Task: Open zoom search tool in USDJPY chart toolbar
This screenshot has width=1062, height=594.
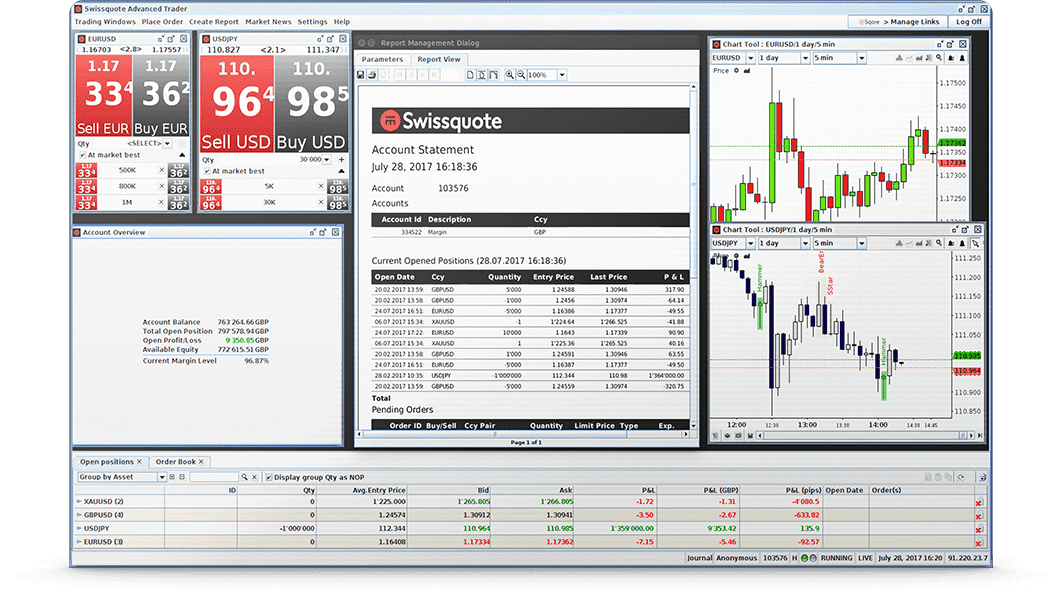Action: (x=939, y=242)
